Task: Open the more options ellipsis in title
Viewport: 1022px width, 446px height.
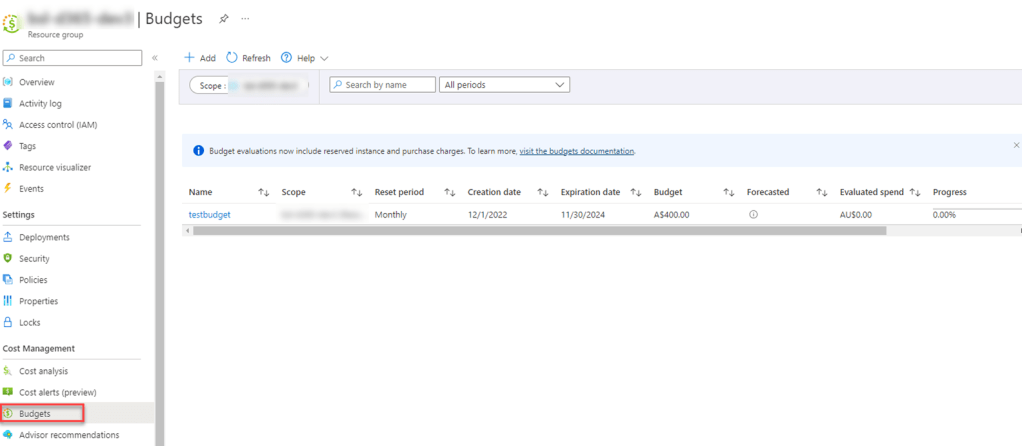Action: (x=245, y=19)
